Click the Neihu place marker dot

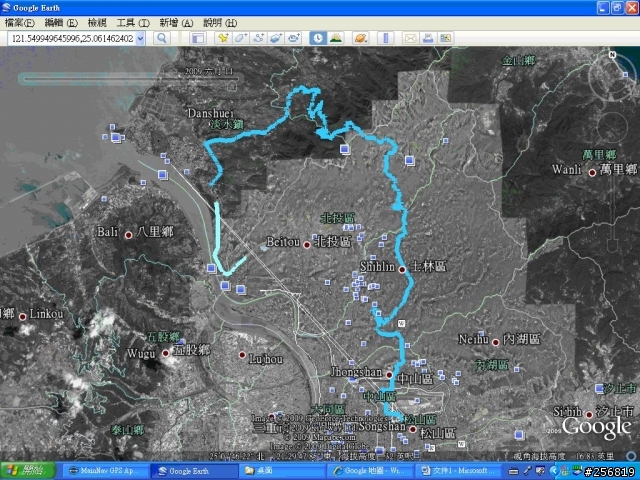pyautogui.click(x=496, y=342)
